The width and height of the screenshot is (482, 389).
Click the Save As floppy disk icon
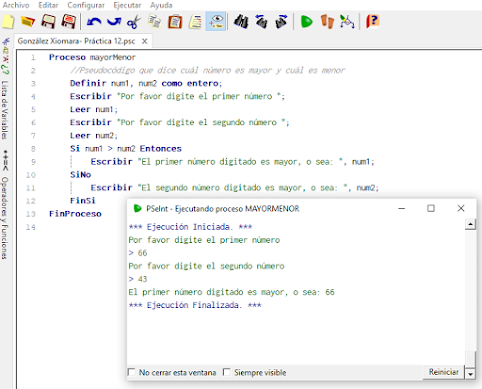click(x=69, y=22)
